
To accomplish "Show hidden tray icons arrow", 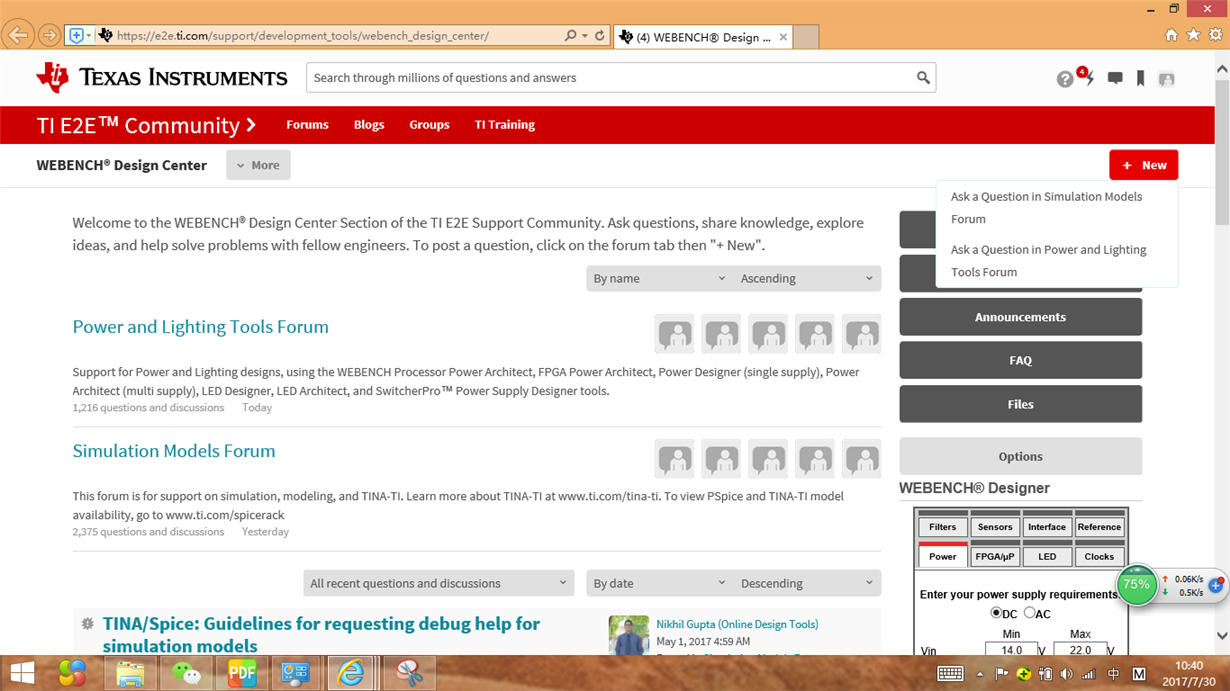I will click(x=980, y=674).
